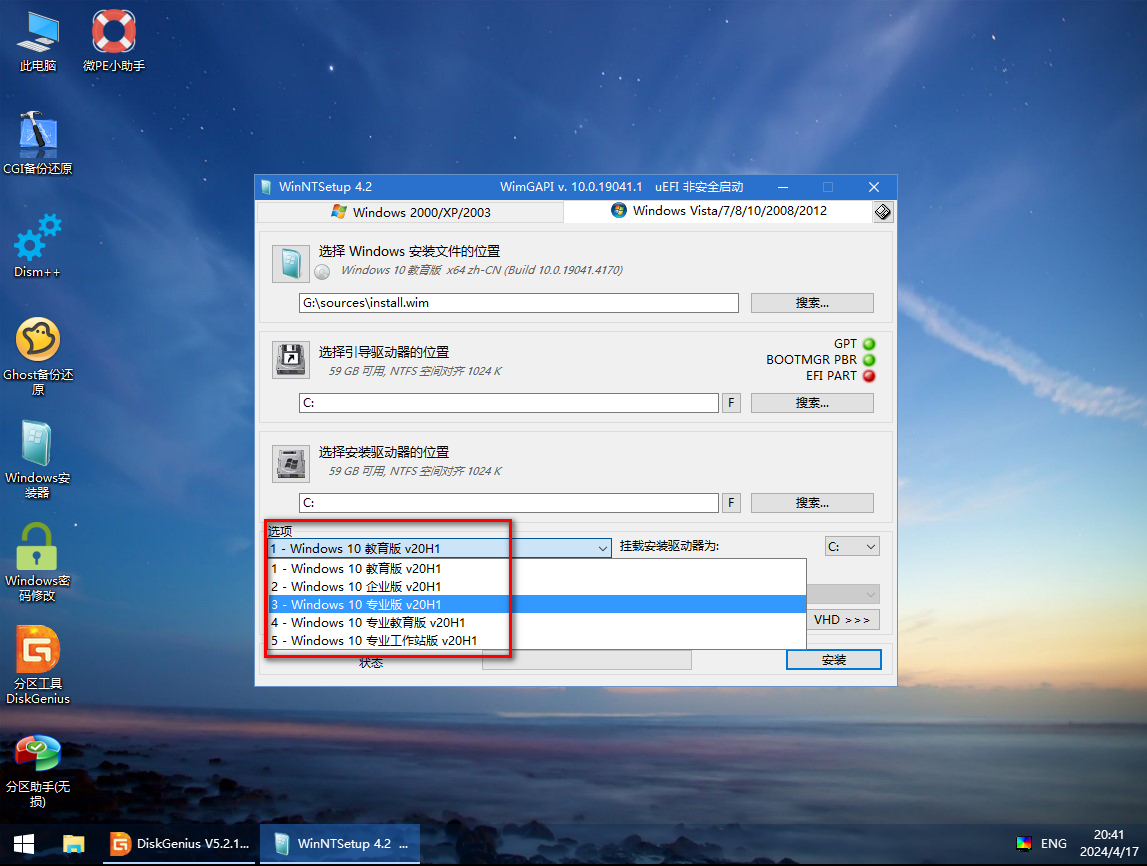Screen dimensions: 1147x866
Task: Click the tray color display icon
Action: point(1023,844)
